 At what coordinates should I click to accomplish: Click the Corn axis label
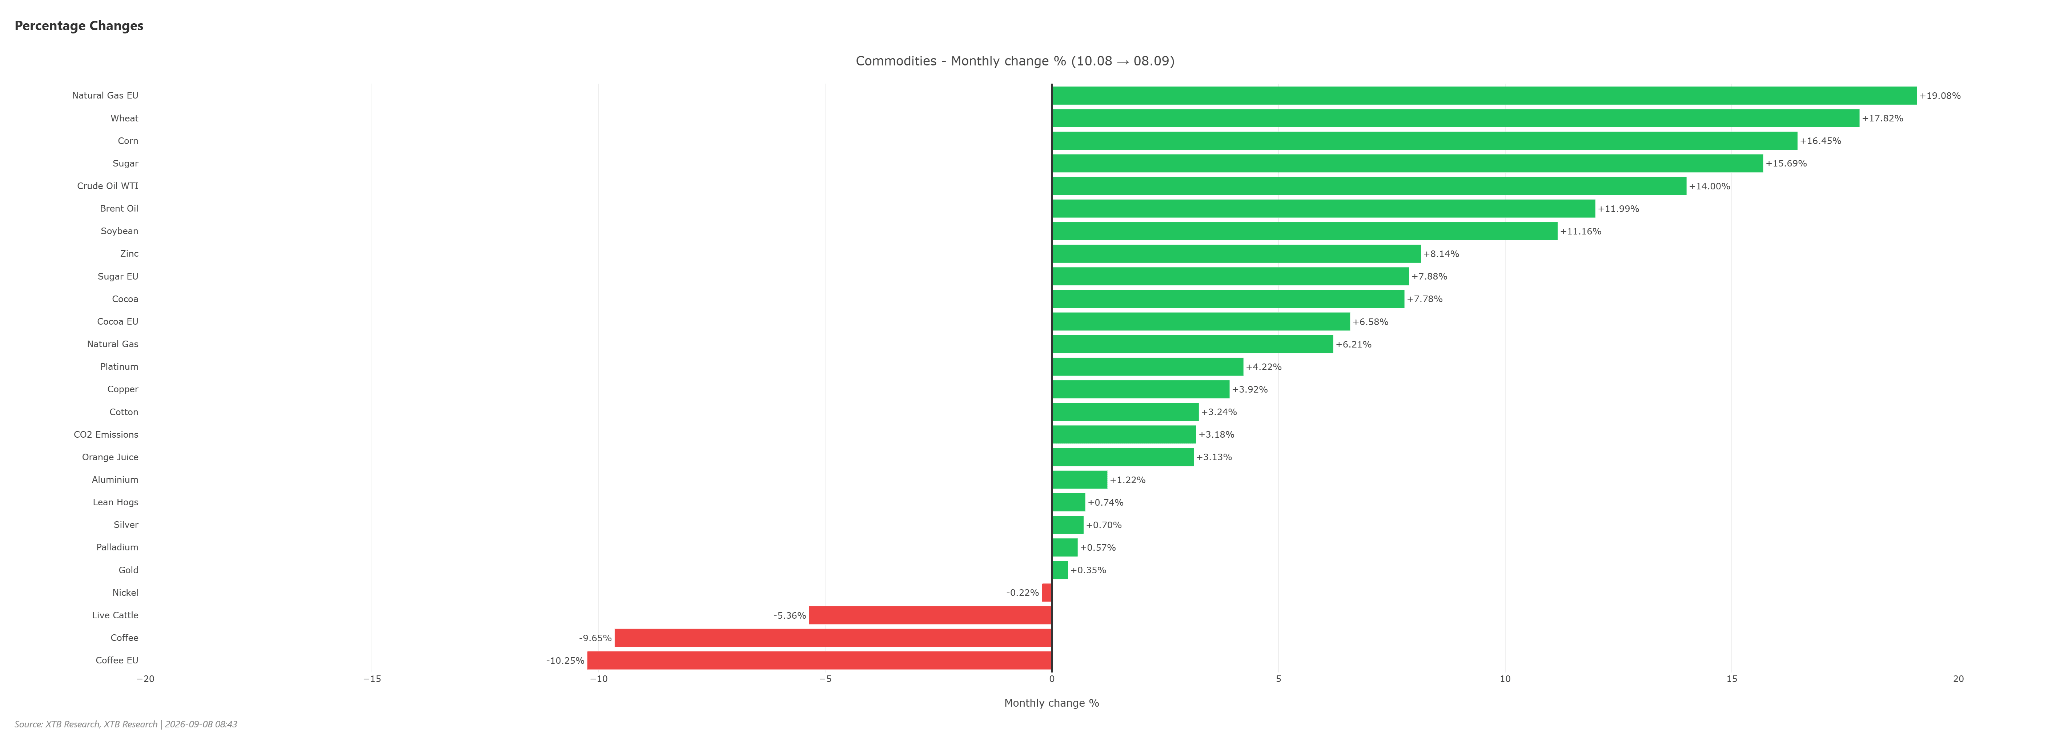pyautogui.click(x=128, y=141)
